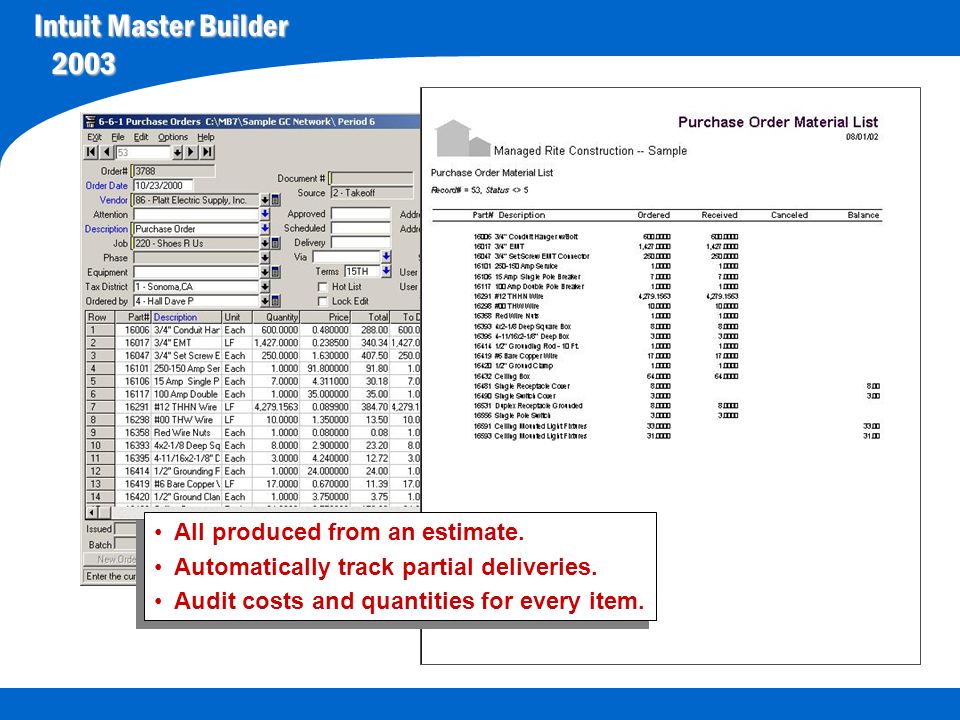Click '#00 THW Wire' description cell
Screen dimensions: 960x720
tap(186, 420)
